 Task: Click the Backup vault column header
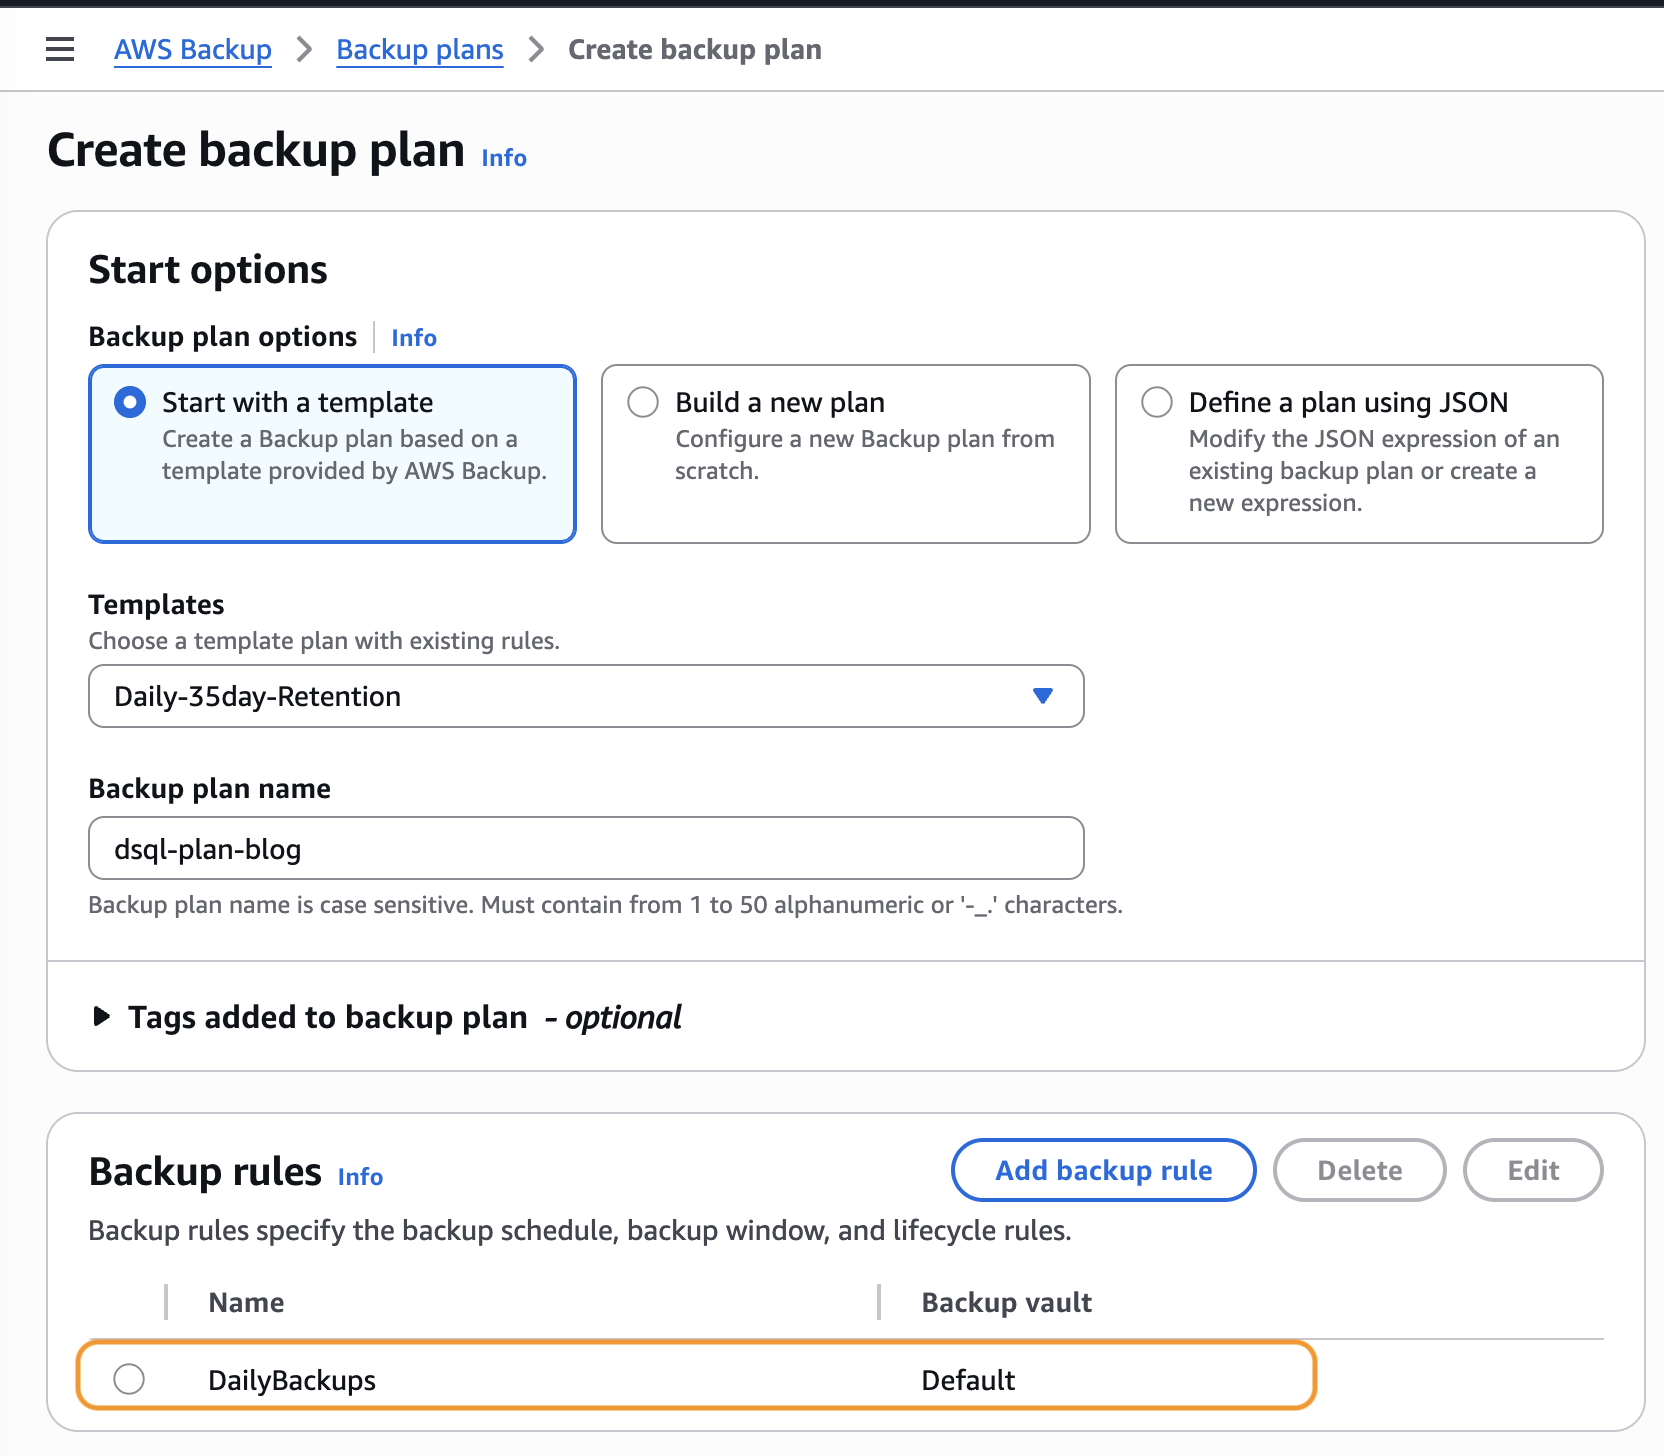point(1005,1302)
